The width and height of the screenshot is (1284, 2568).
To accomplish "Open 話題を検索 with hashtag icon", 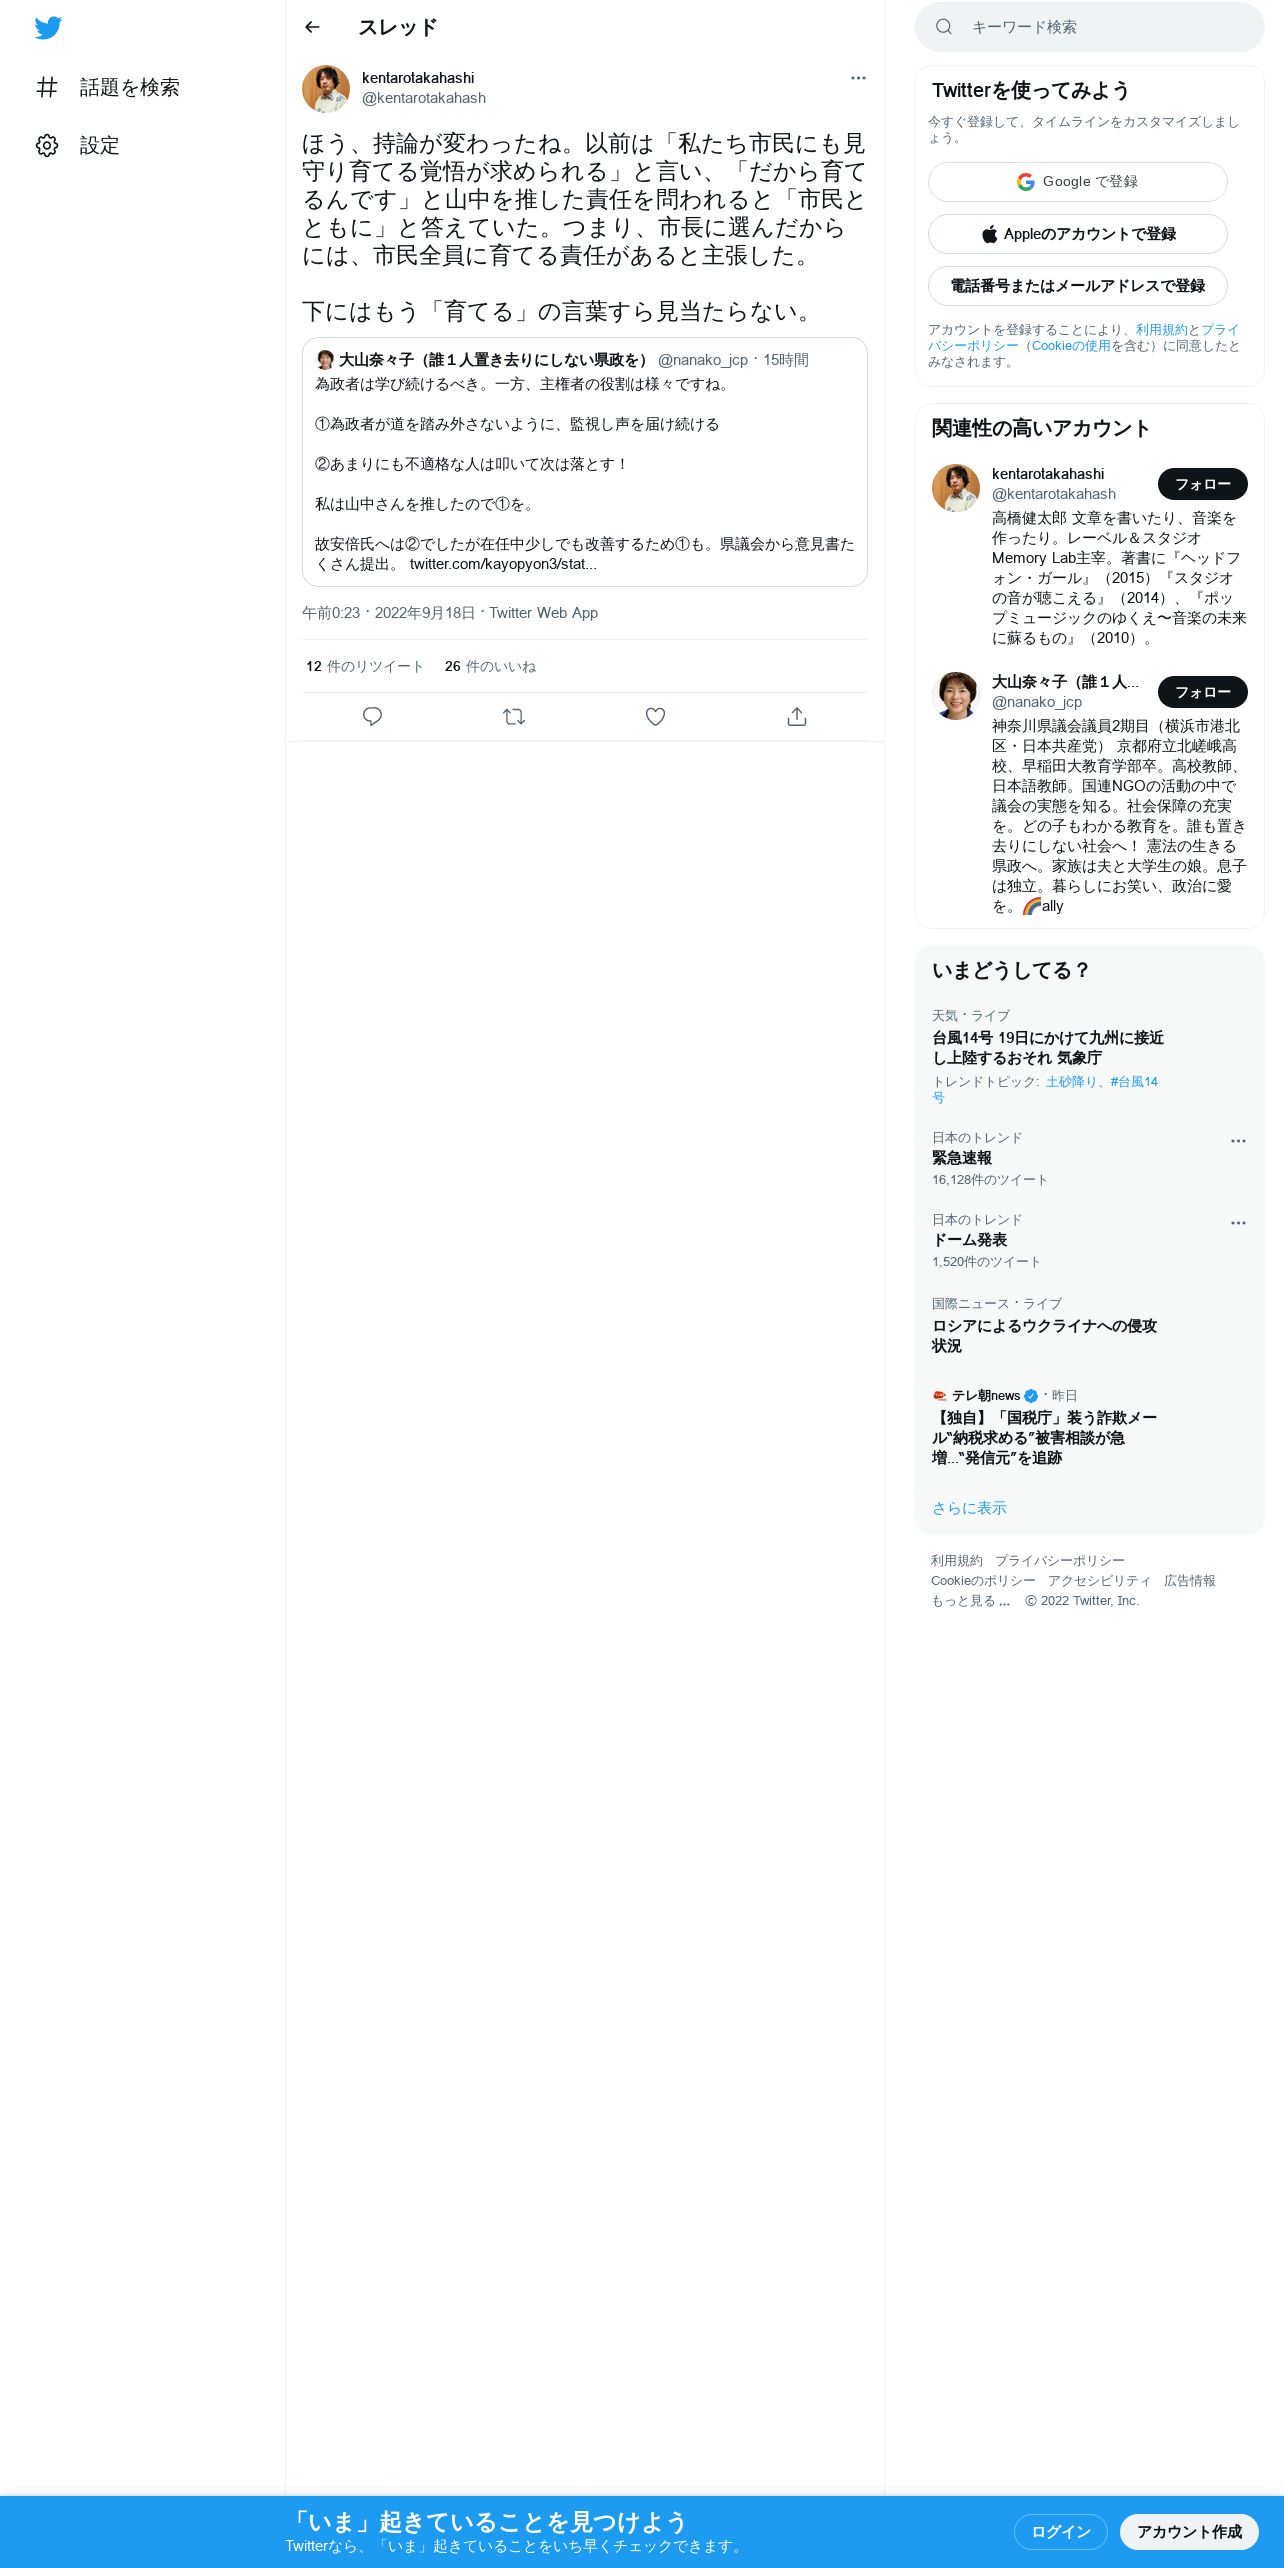I will [x=108, y=88].
